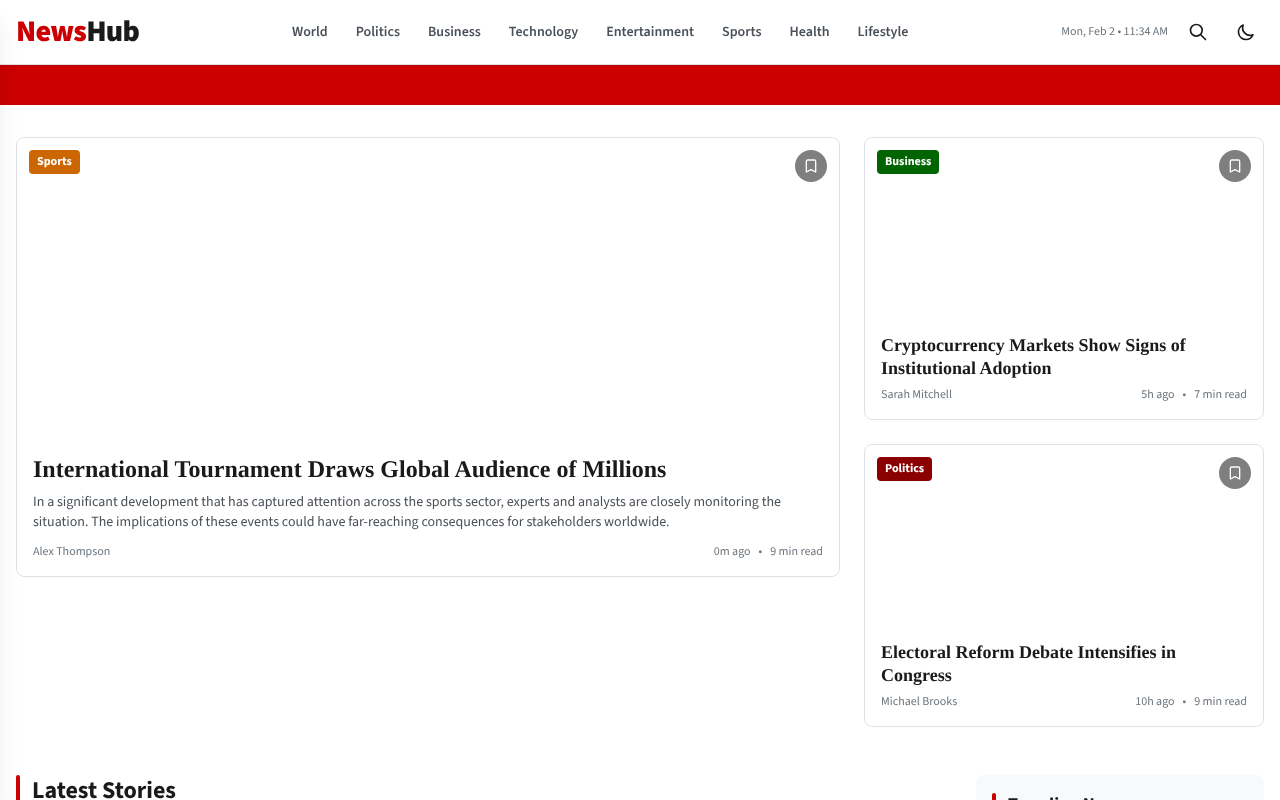Click the orange Sports category tag

pyautogui.click(x=54, y=162)
